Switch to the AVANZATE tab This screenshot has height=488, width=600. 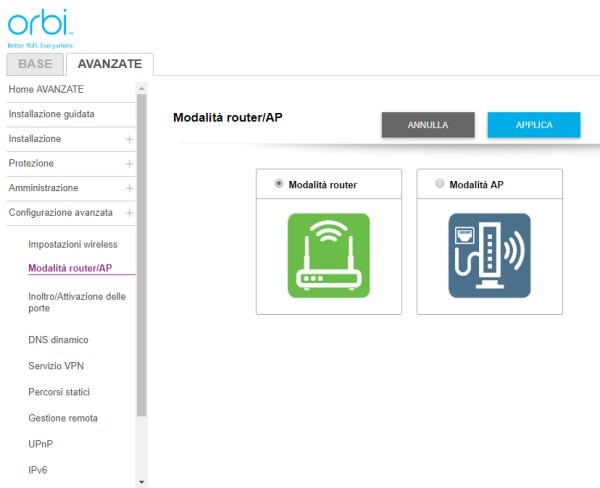pos(110,64)
